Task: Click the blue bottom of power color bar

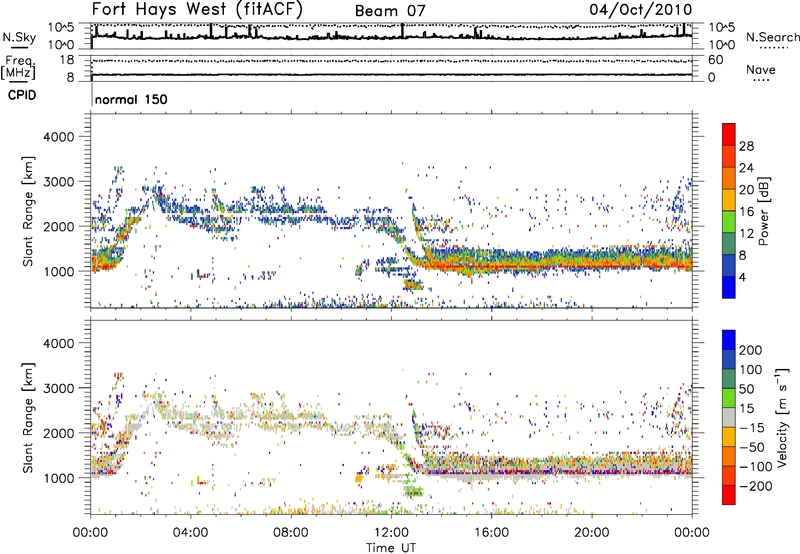Action: 729,287
